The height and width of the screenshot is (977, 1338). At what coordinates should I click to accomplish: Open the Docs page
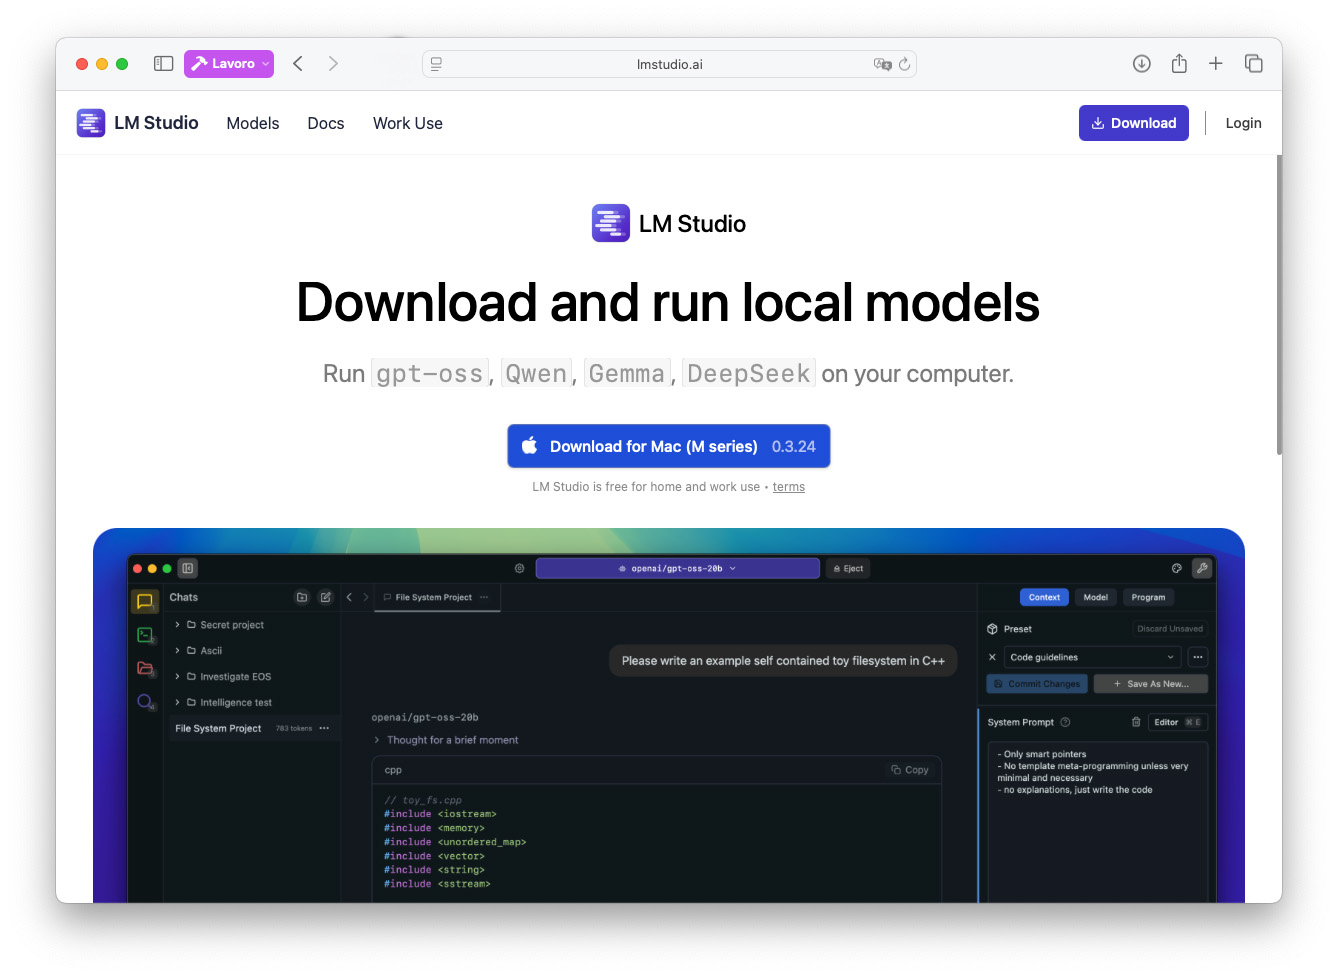pyautogui.click(x=326, y=123)
